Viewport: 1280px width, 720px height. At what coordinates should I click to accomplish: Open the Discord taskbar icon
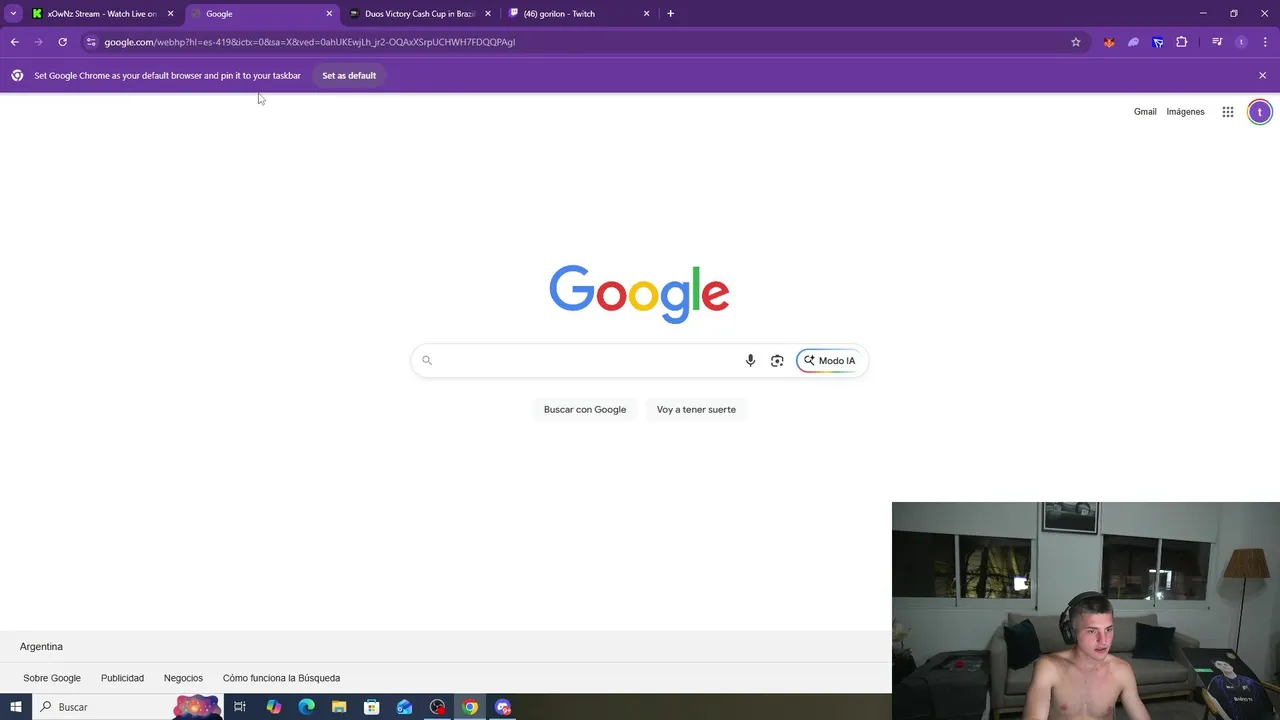click(503, 707)
